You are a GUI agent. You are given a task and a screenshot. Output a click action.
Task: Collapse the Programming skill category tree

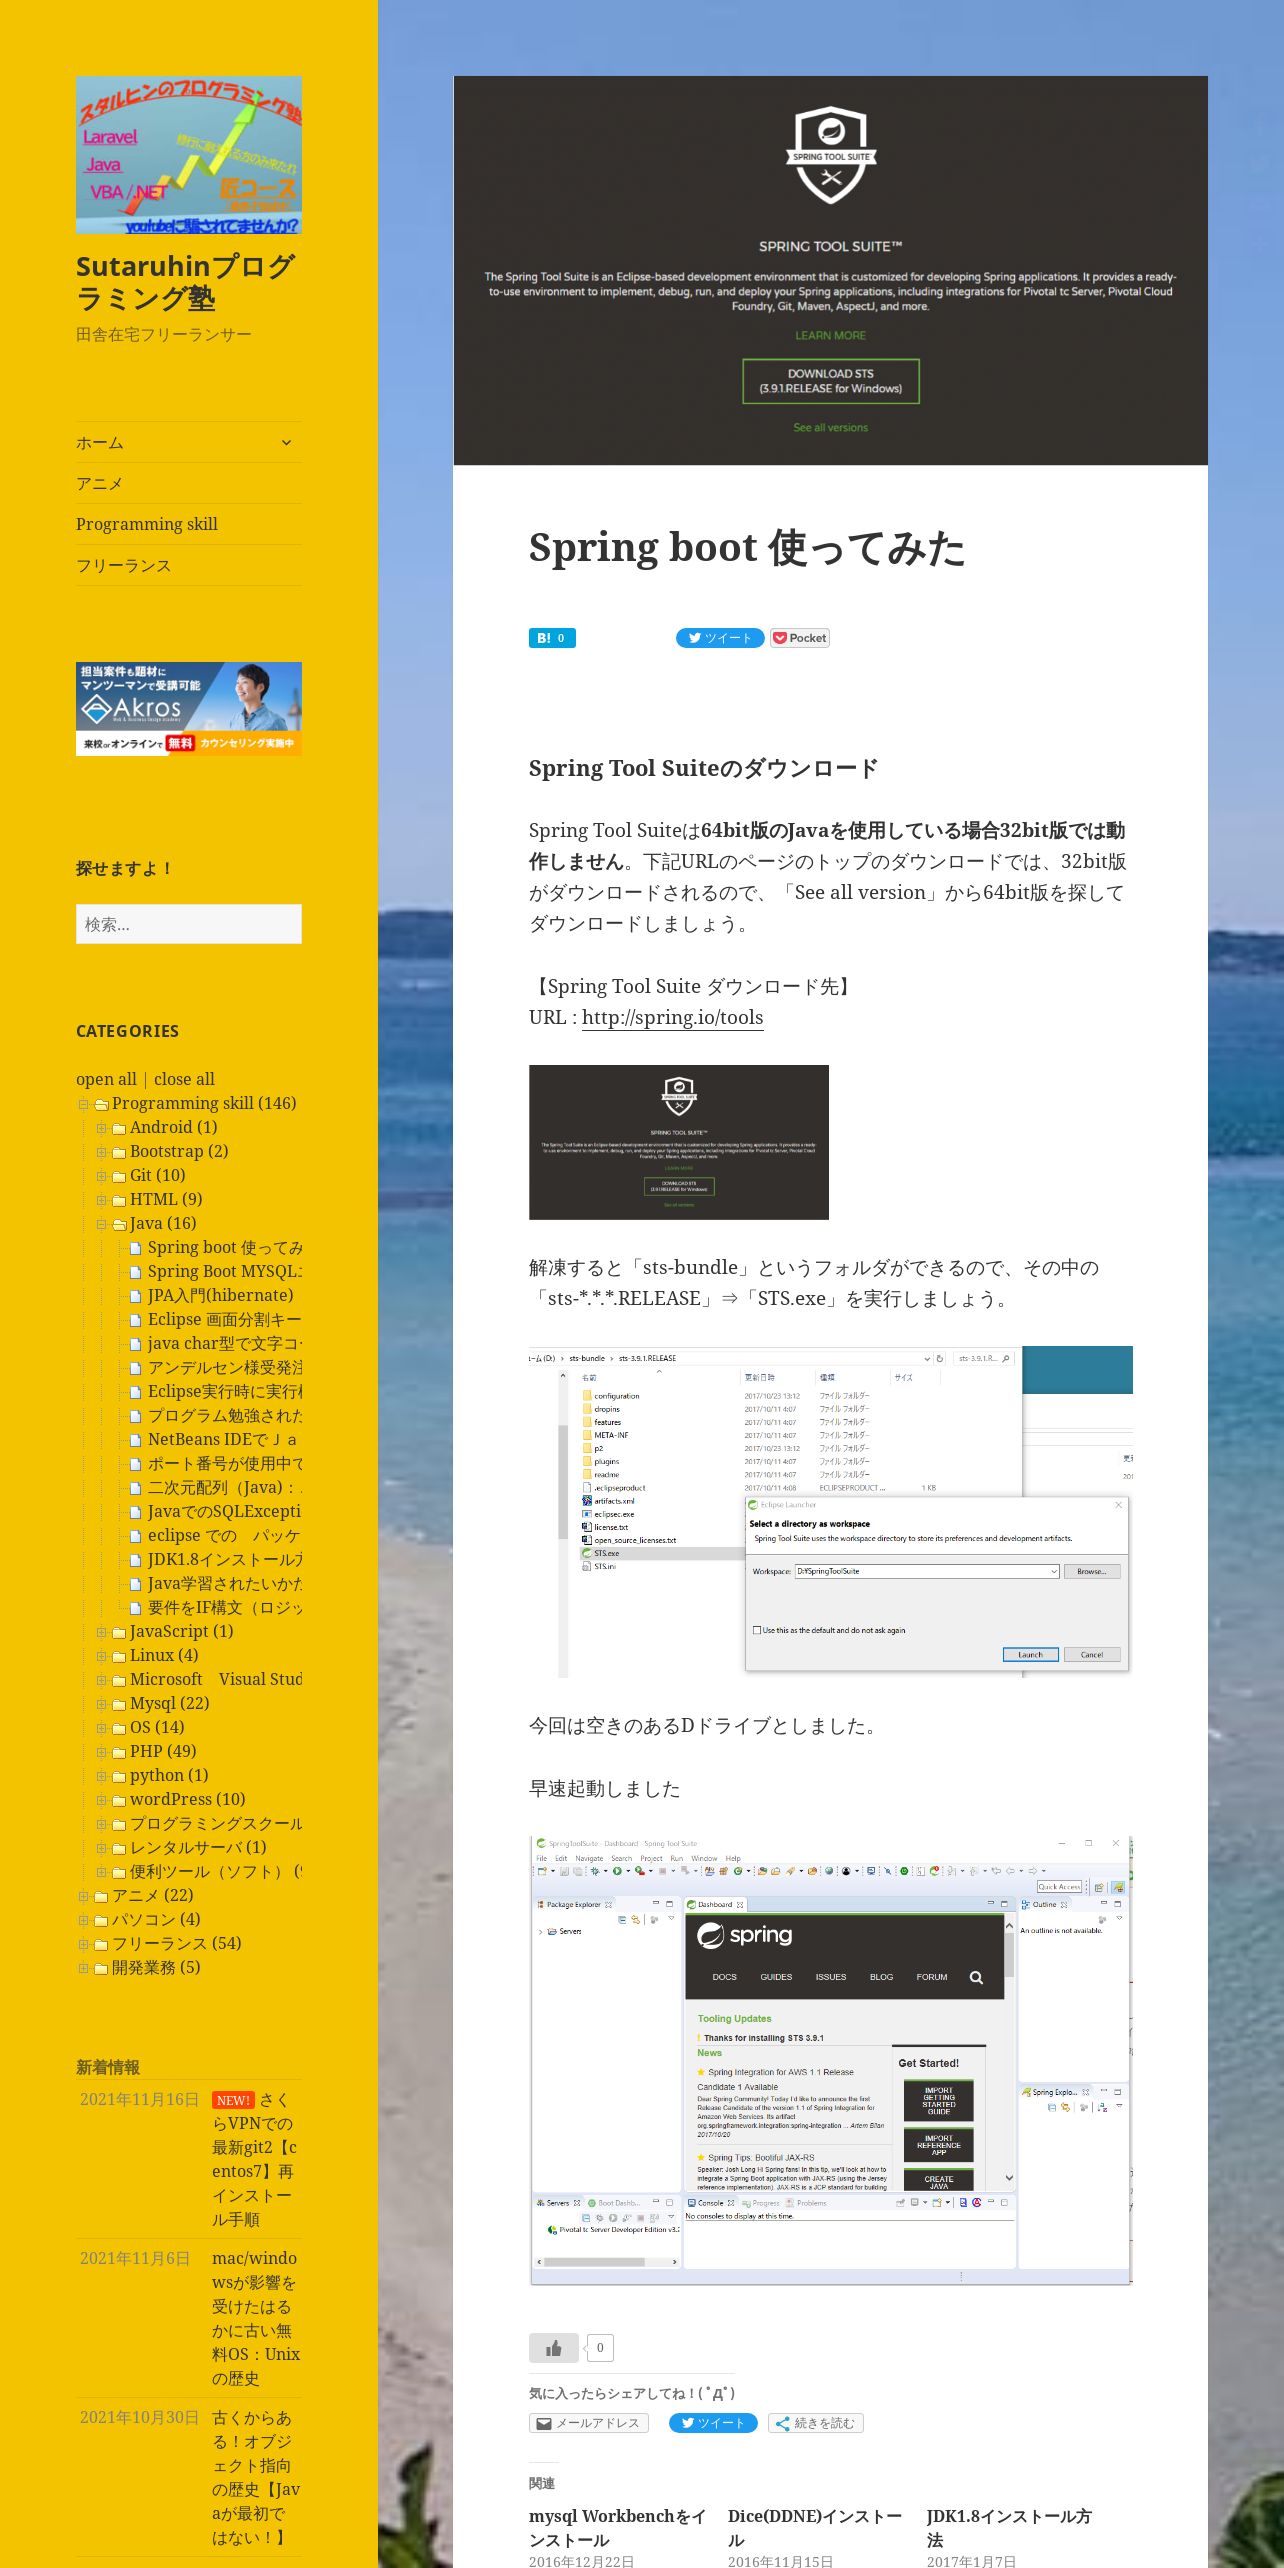(84, 1104)
